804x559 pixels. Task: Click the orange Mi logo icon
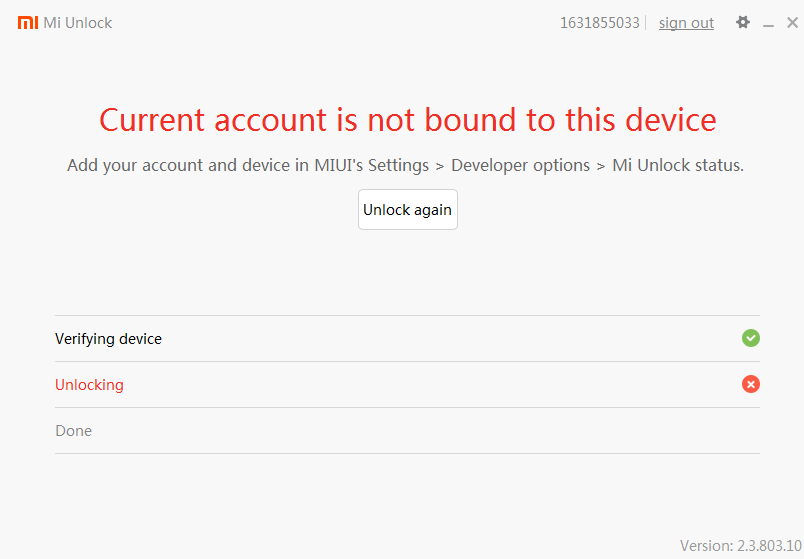28,22
